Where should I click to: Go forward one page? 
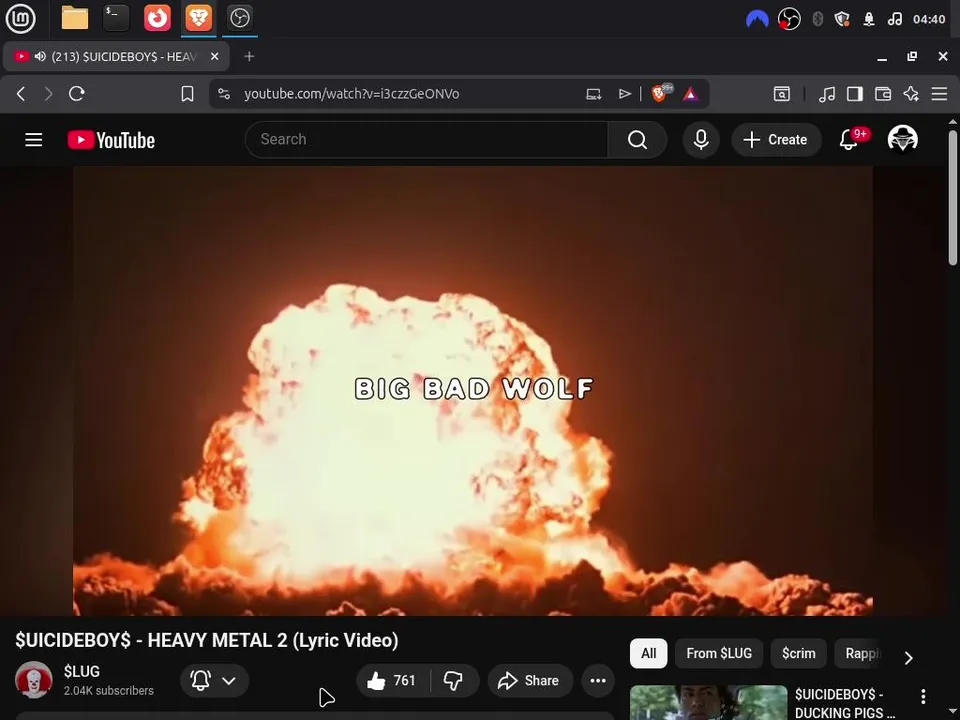[48, 94]
